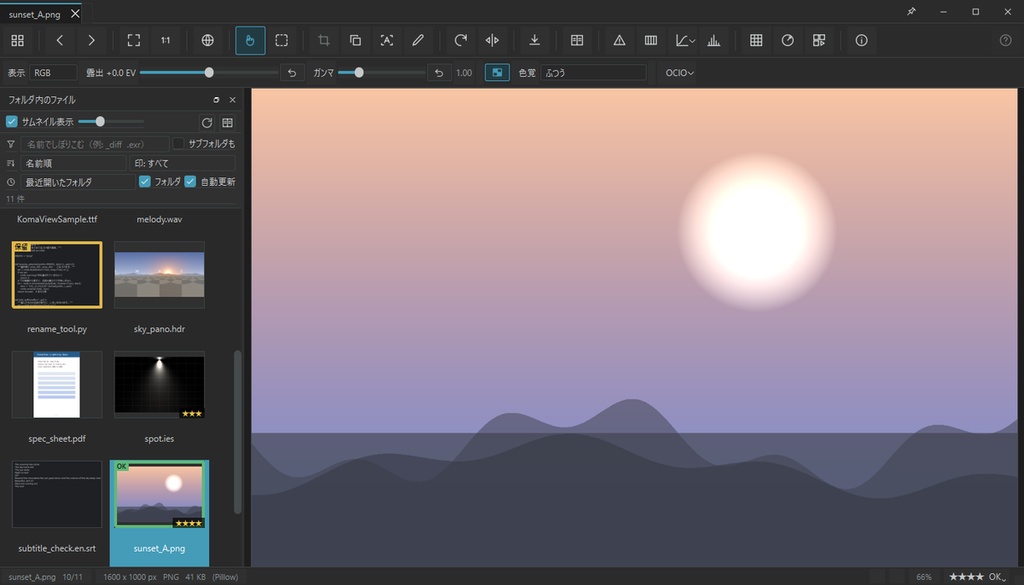The height and width of the screenshot is (585, 1024).
Task: Click the download/export arrow icon
Action: 534,40
